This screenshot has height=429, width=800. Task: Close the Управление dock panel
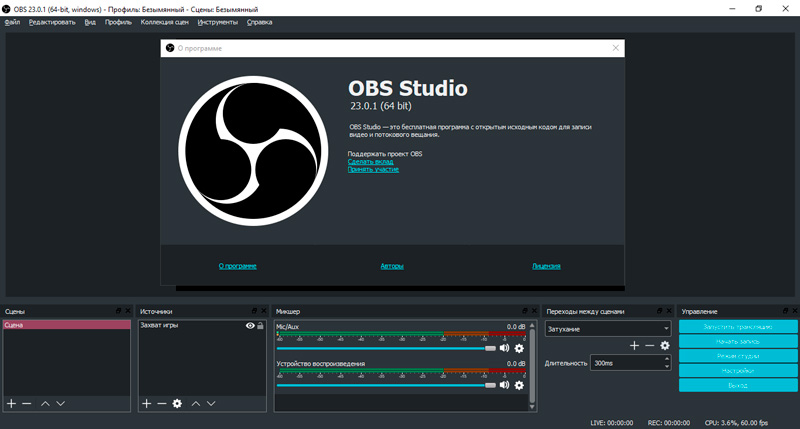point(794,311)
